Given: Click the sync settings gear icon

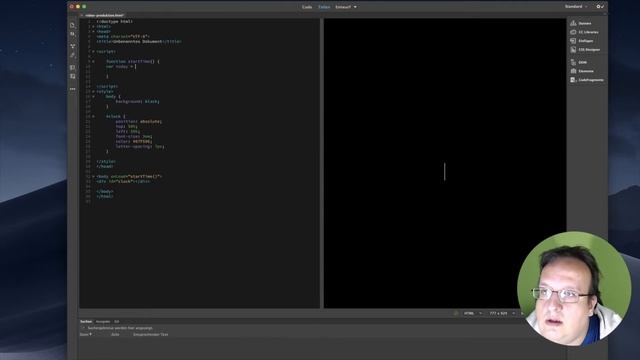Looking at the screenshot, I should pyautogui.click(x=600, y=7).
